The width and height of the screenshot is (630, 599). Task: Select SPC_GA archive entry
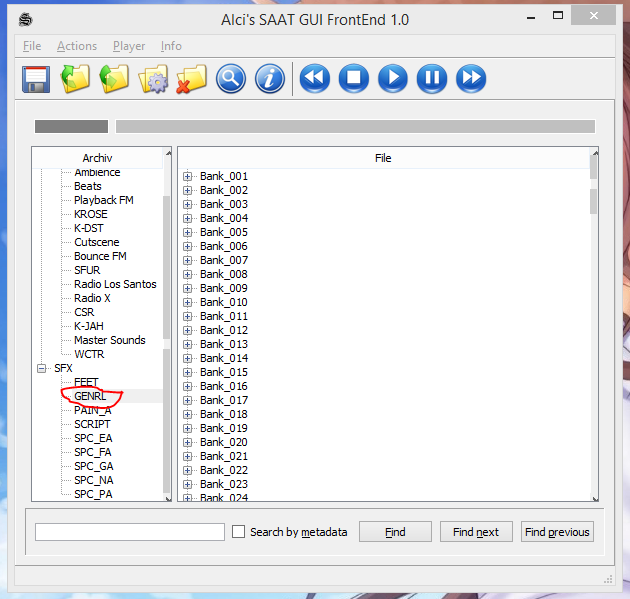[x=94, y=466]
